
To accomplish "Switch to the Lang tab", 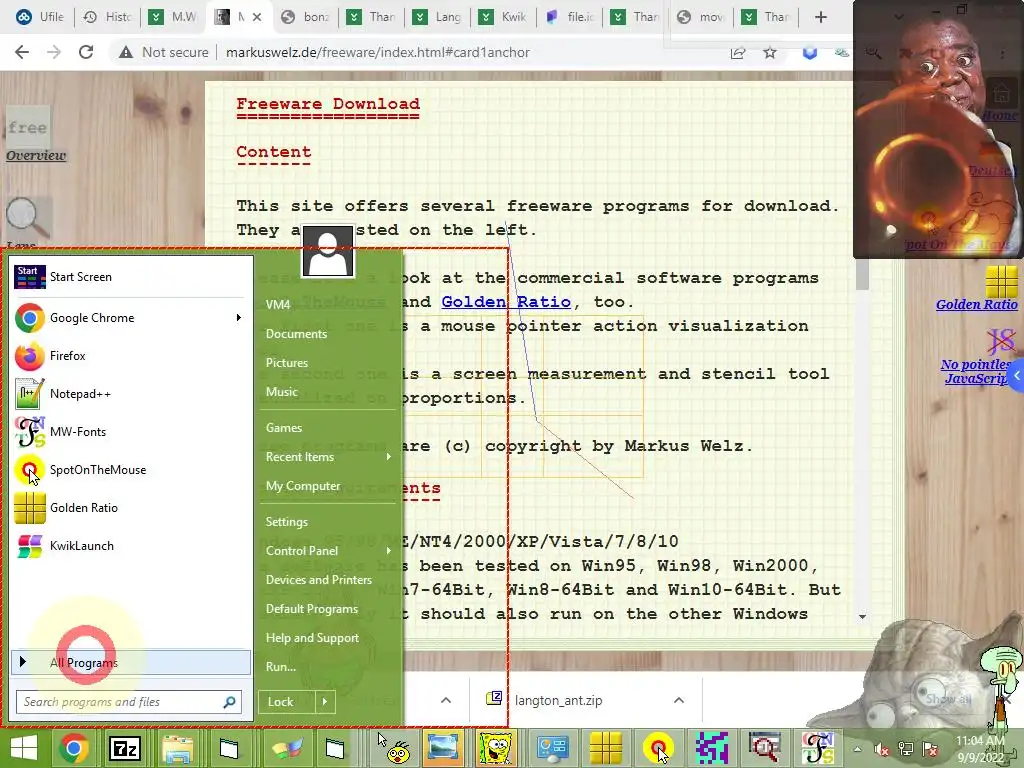I will pos(438,17).
